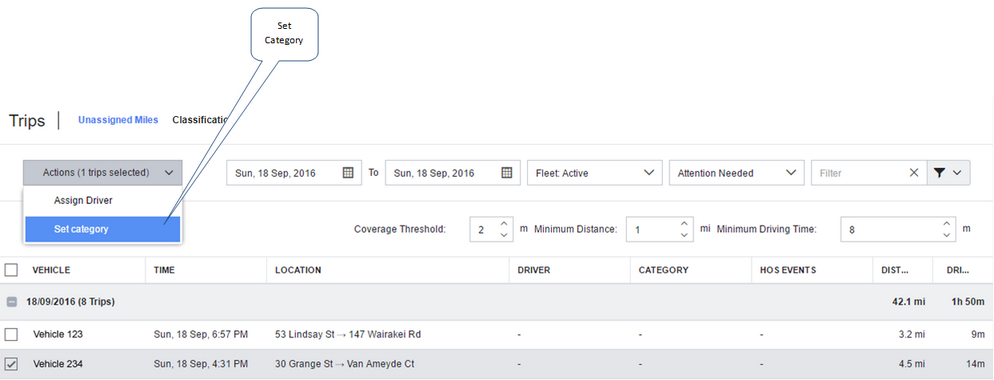Viewport: 994px width, 380px height.
Task: Increase the Coverage Threshold value
Action: point(503,223)
